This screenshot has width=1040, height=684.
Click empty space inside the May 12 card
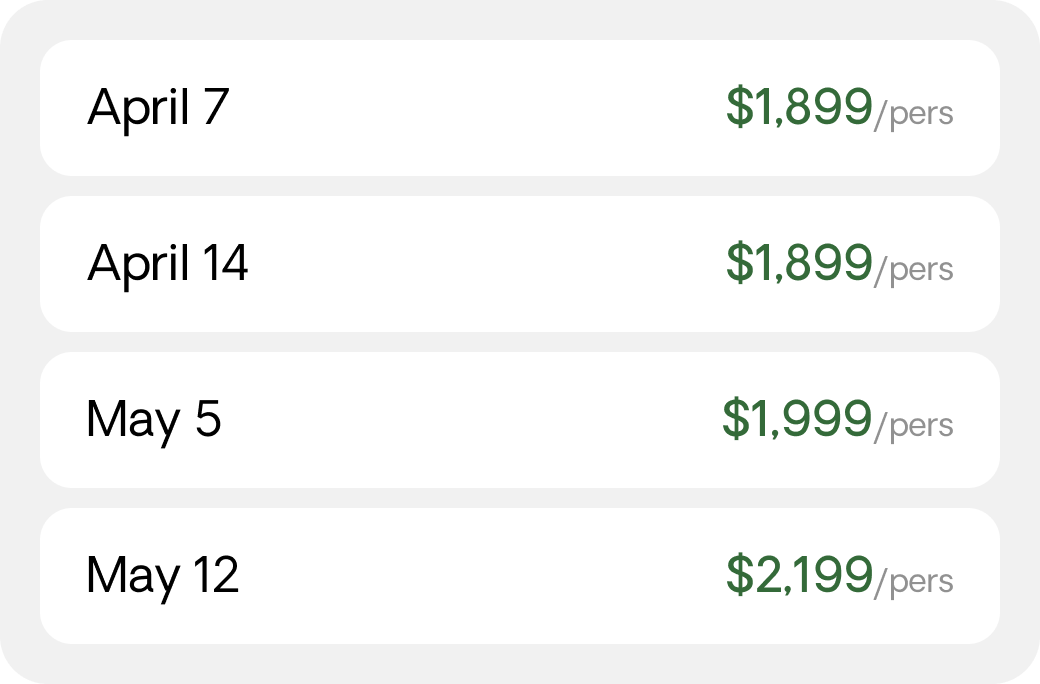pyautogui.click(x=478, y=576)
